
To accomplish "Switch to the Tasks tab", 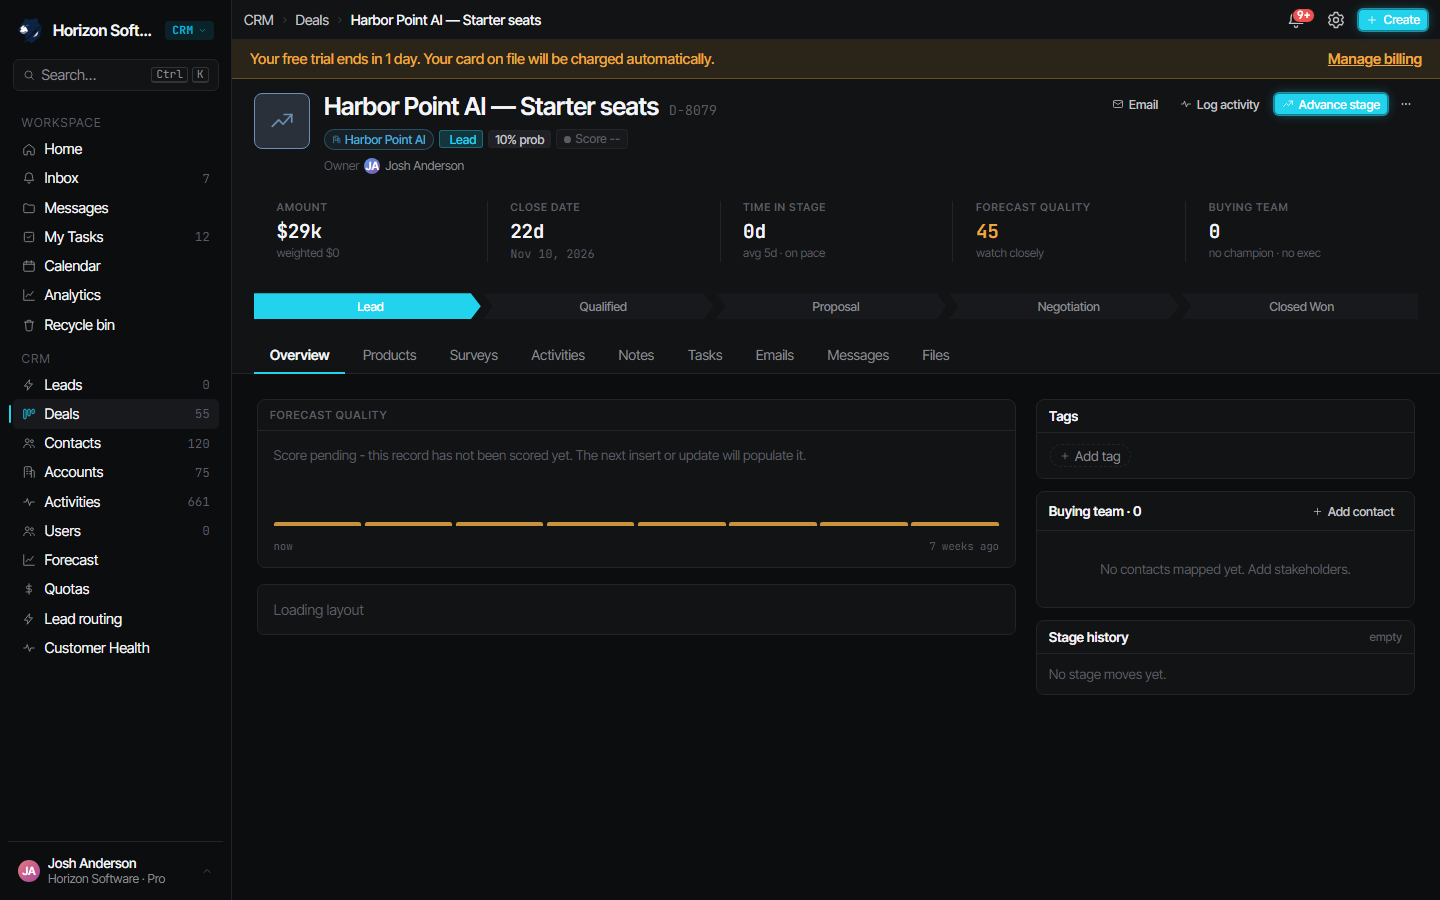I will point(705,355).
